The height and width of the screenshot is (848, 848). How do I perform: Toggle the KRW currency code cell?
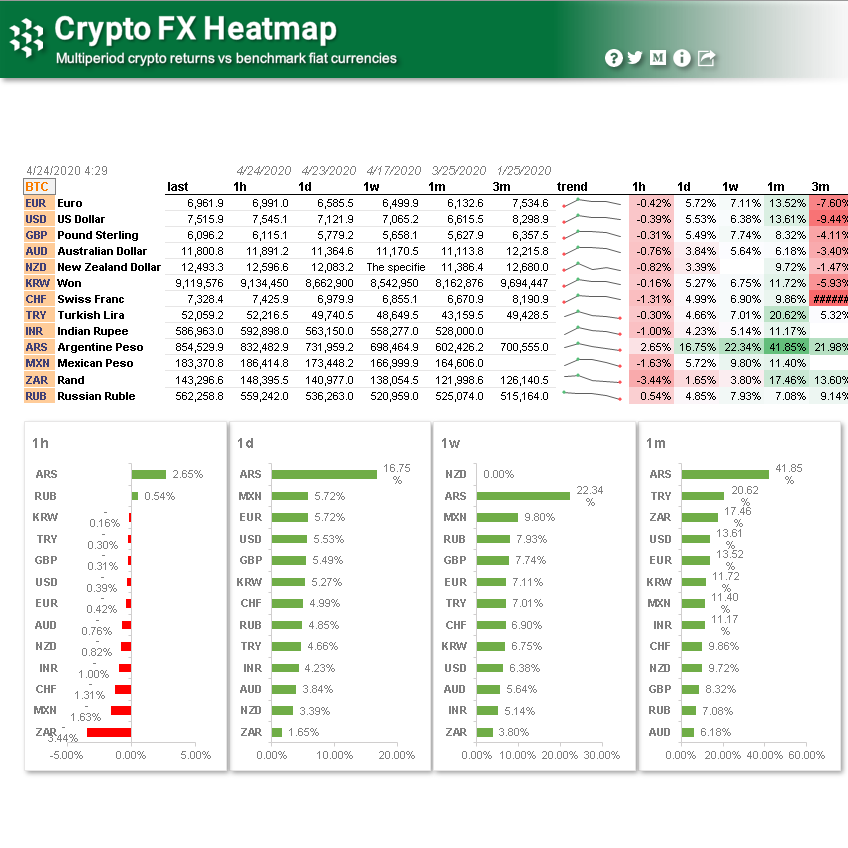(x=37, y=283)
